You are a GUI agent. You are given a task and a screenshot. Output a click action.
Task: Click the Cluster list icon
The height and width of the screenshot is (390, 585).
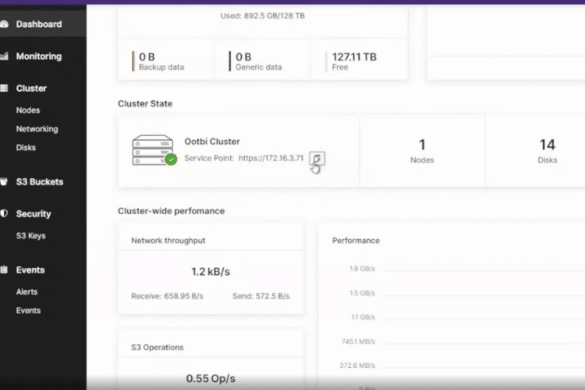4,88
